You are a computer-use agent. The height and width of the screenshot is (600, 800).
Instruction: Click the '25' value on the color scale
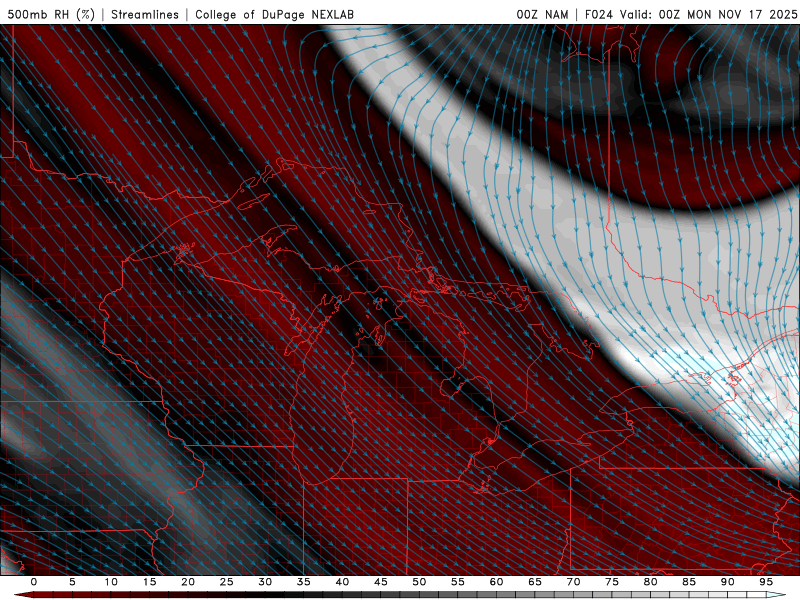pyautogui.click(x=227, y=582)
